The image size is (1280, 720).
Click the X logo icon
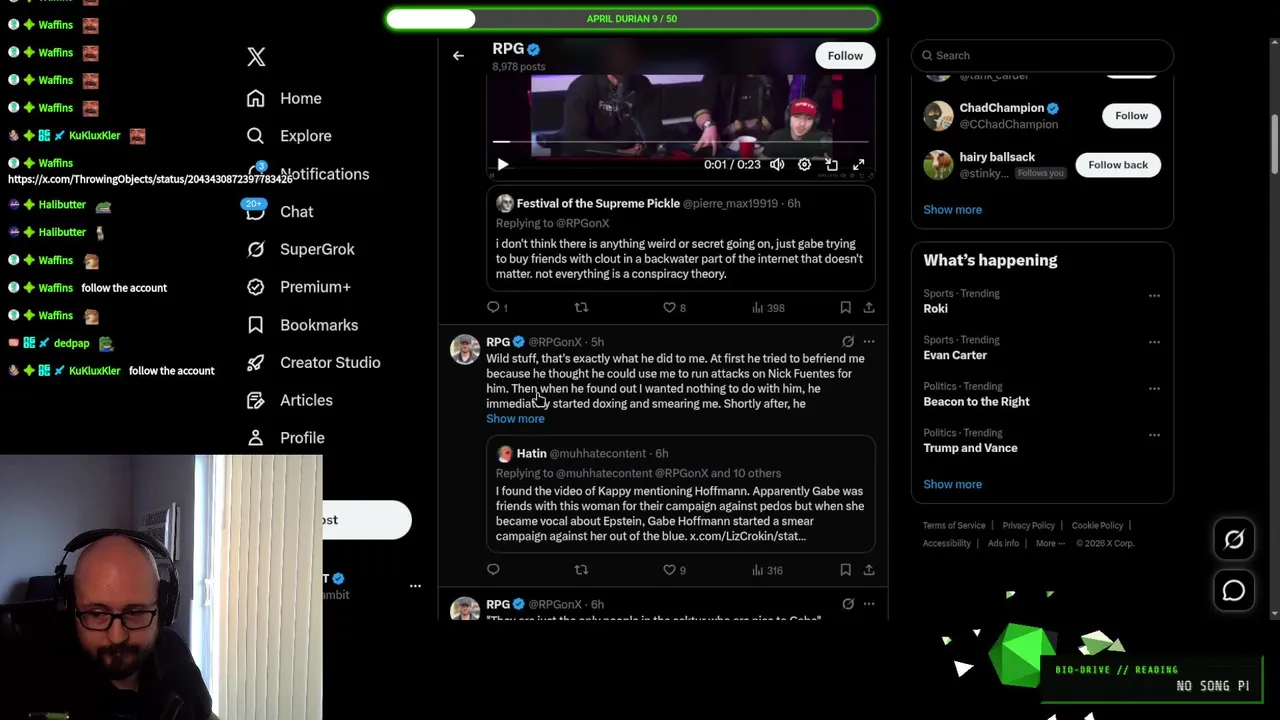(x=256, y=57)
